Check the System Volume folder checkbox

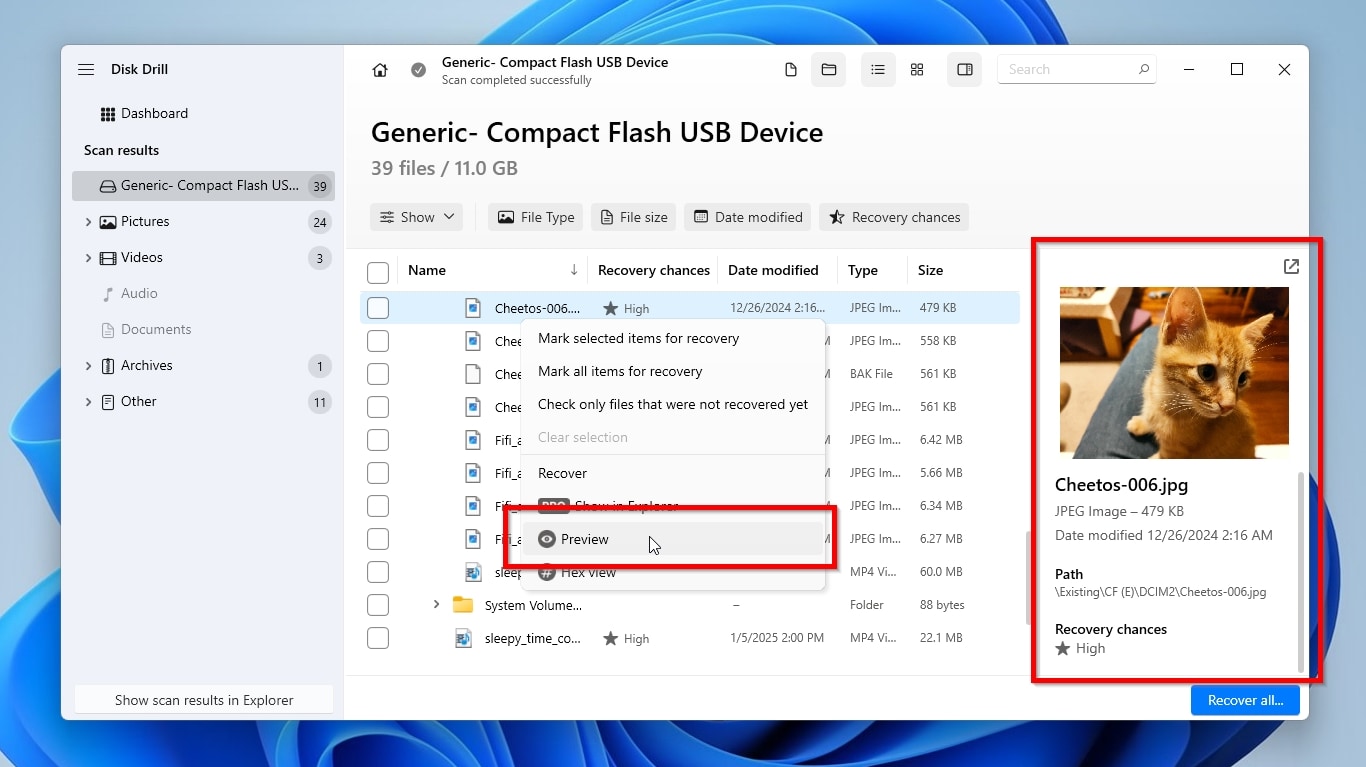pyautogui.click(x=378, y=605)
